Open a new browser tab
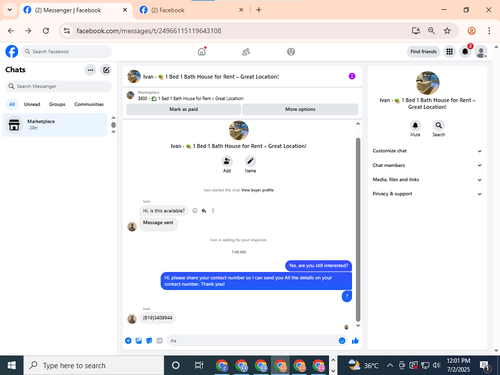Image resolution: width=500 pixels, height=375 pixels. pos(259,10)
